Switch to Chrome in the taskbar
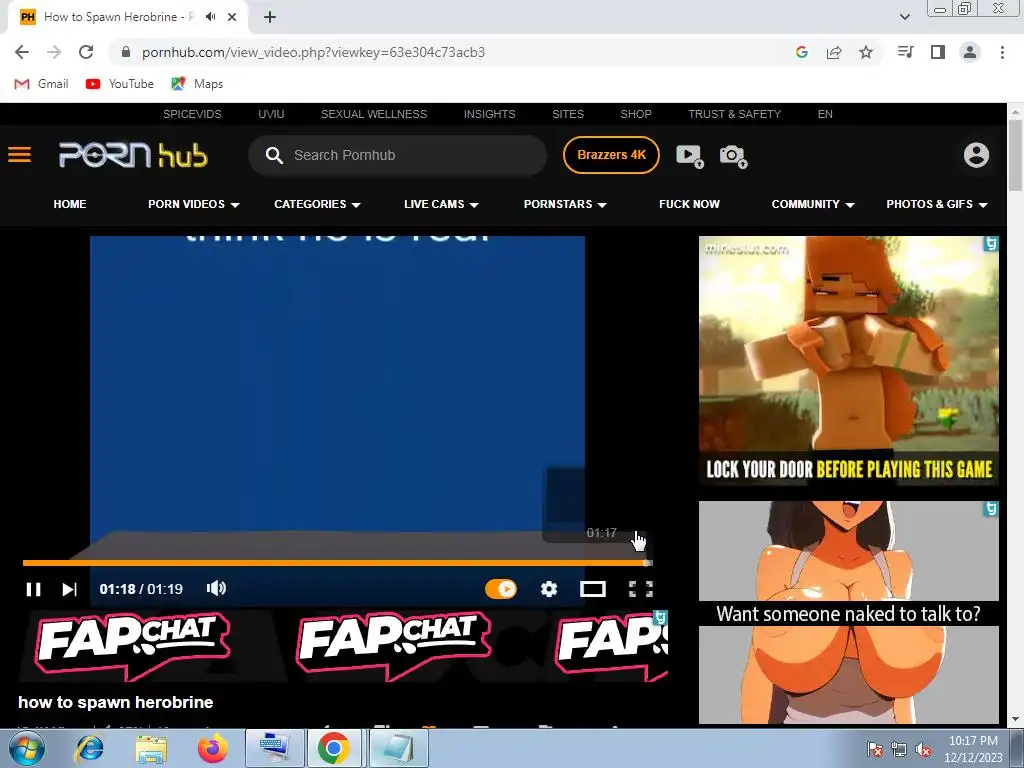The height and width of the screenshot is (768, 1024). click(334, 748)
